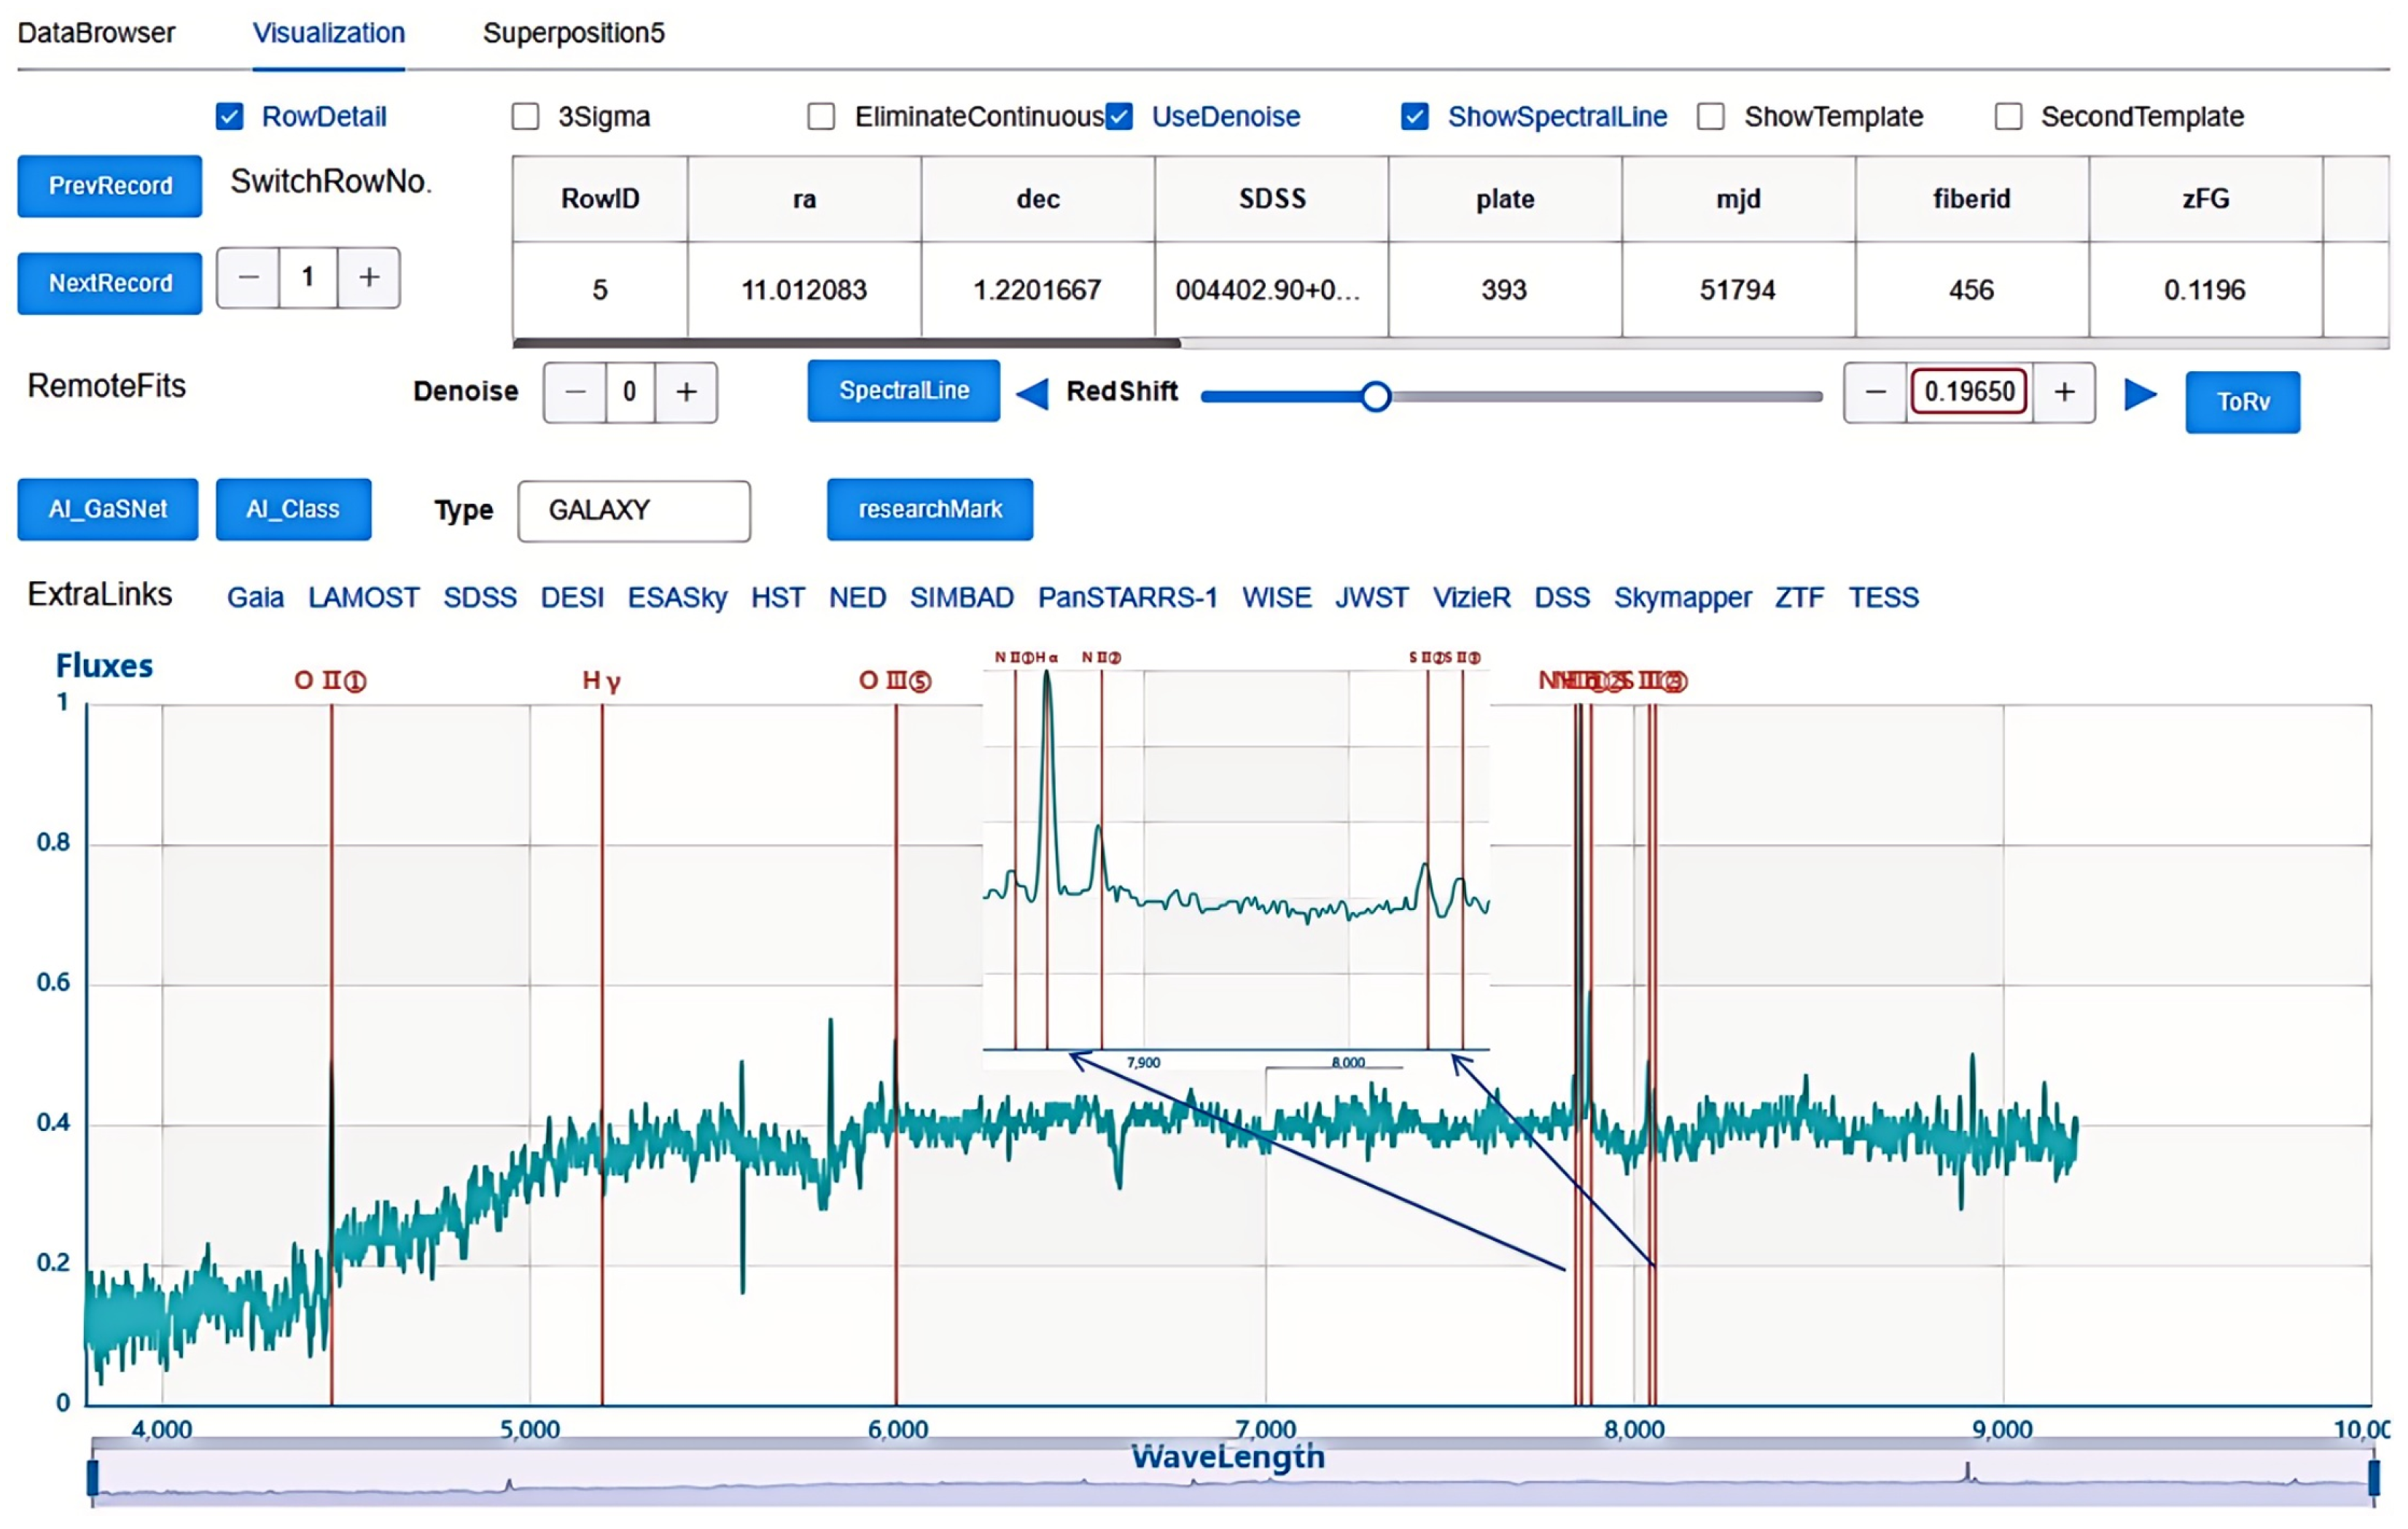The height and width of the screenshot is (1529, 2408).
Task: Open the Superposition5 tab
Action: pos(573,33)
